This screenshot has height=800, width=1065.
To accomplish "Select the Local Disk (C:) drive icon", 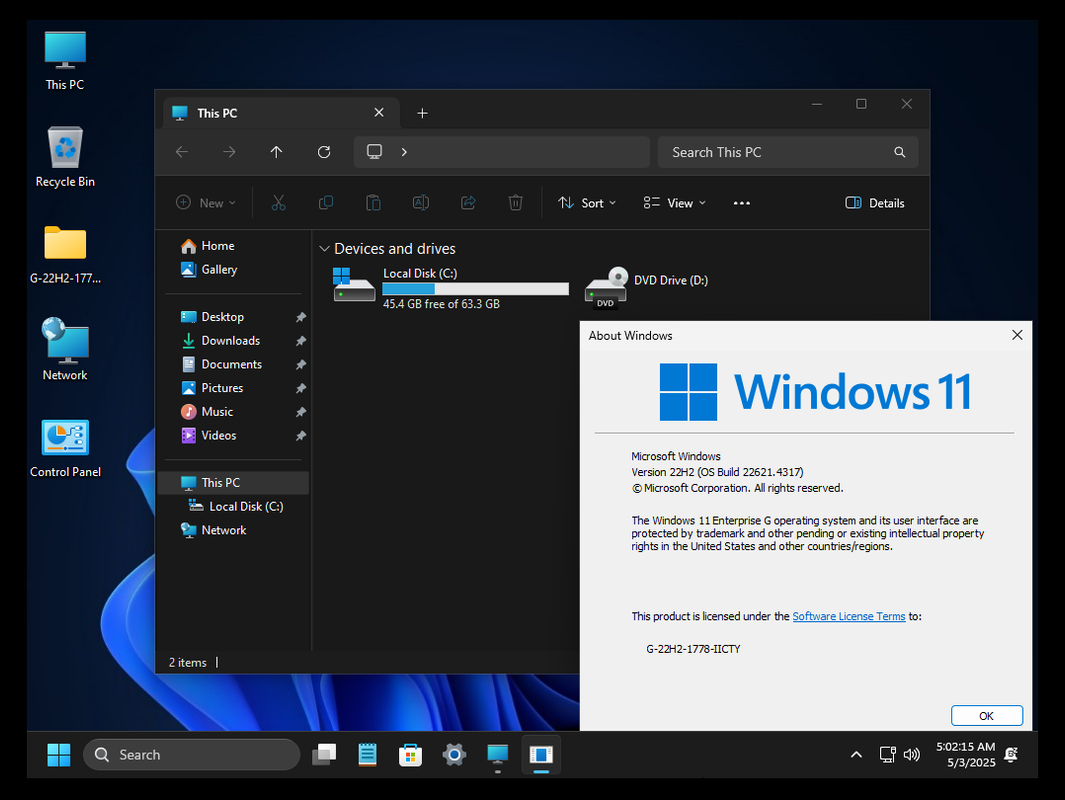I will (x=354, y=285).
